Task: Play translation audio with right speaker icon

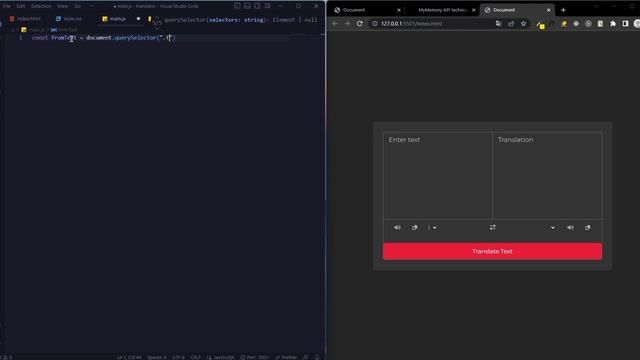Action: coord(570,227)
